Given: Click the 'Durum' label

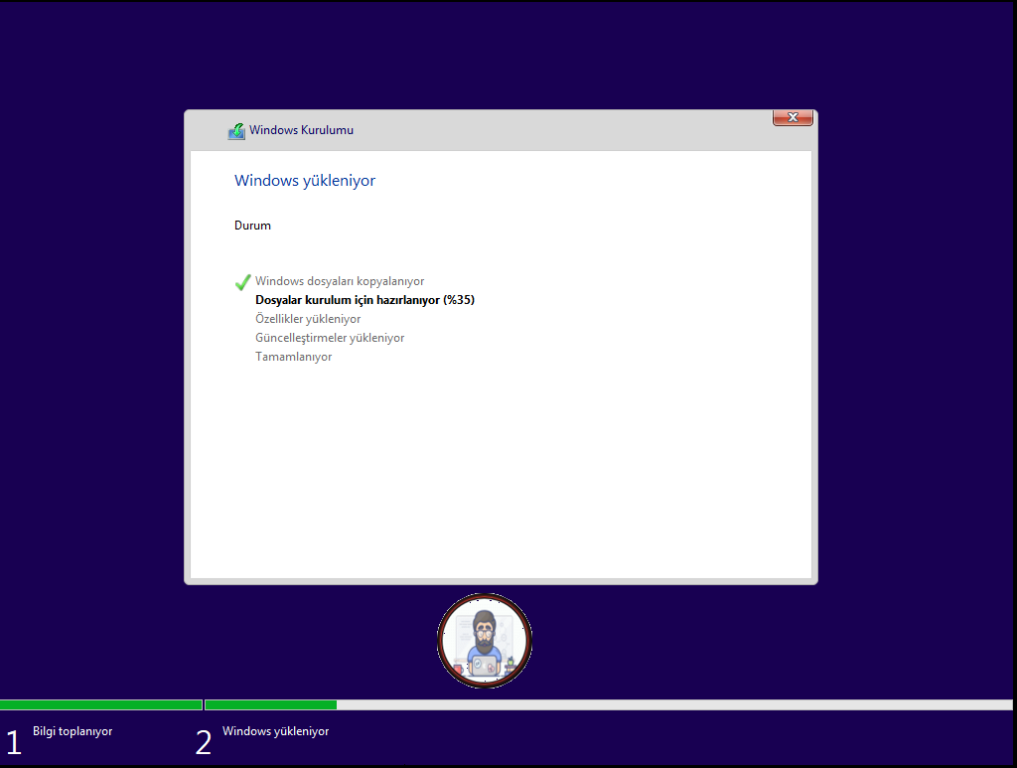Looking at the screenshot, I should point(252,225).
